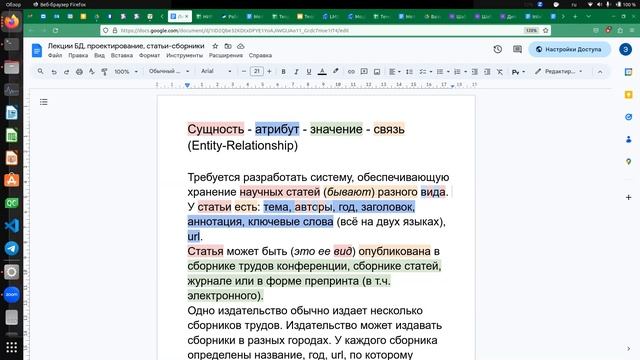Open Google Tasks side panel

click(629, 117)
